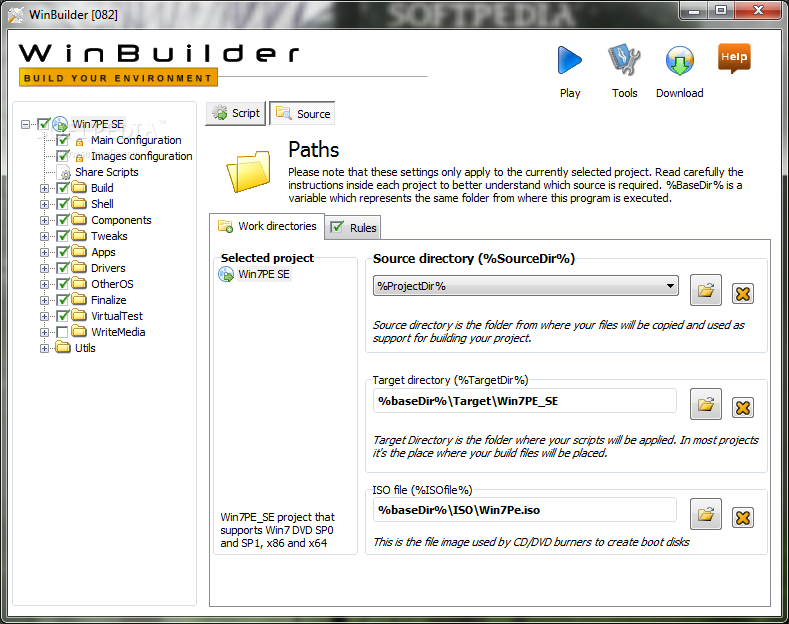
Task: Click the VirtualTest folder icon
Action: (78, 316)
